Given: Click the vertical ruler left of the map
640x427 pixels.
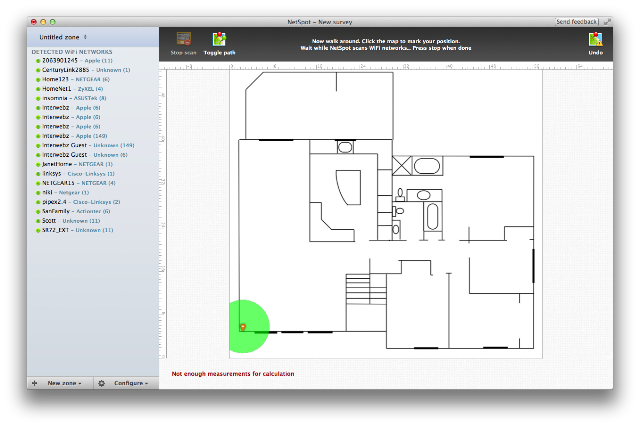Looking at the screenshot, I should point(163,214).
